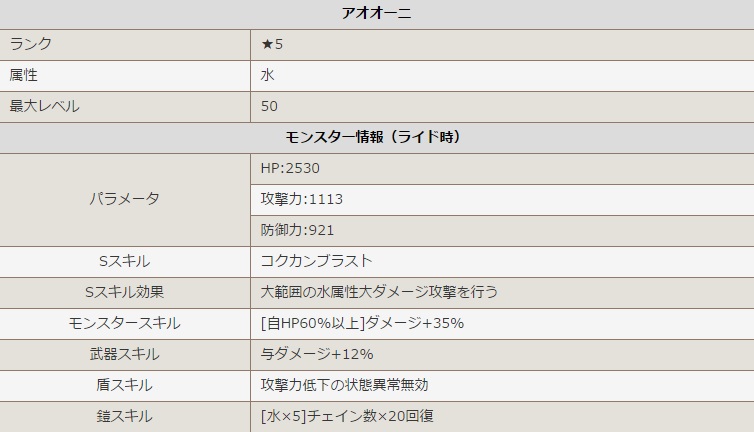This screenshot has width=754, height=432.
Task: Select the ランク label cell
Action: (x=30, y=44)
